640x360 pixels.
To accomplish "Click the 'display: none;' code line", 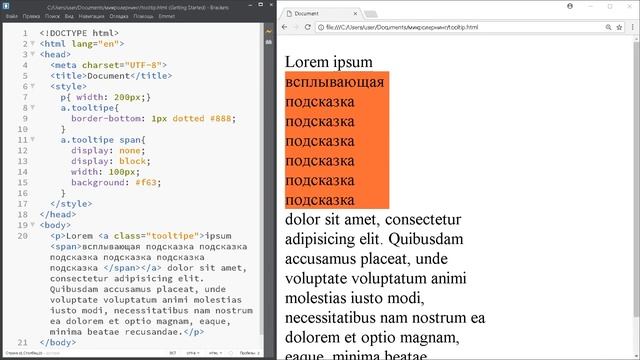I will pyautogui.click(x=108, y=150).
